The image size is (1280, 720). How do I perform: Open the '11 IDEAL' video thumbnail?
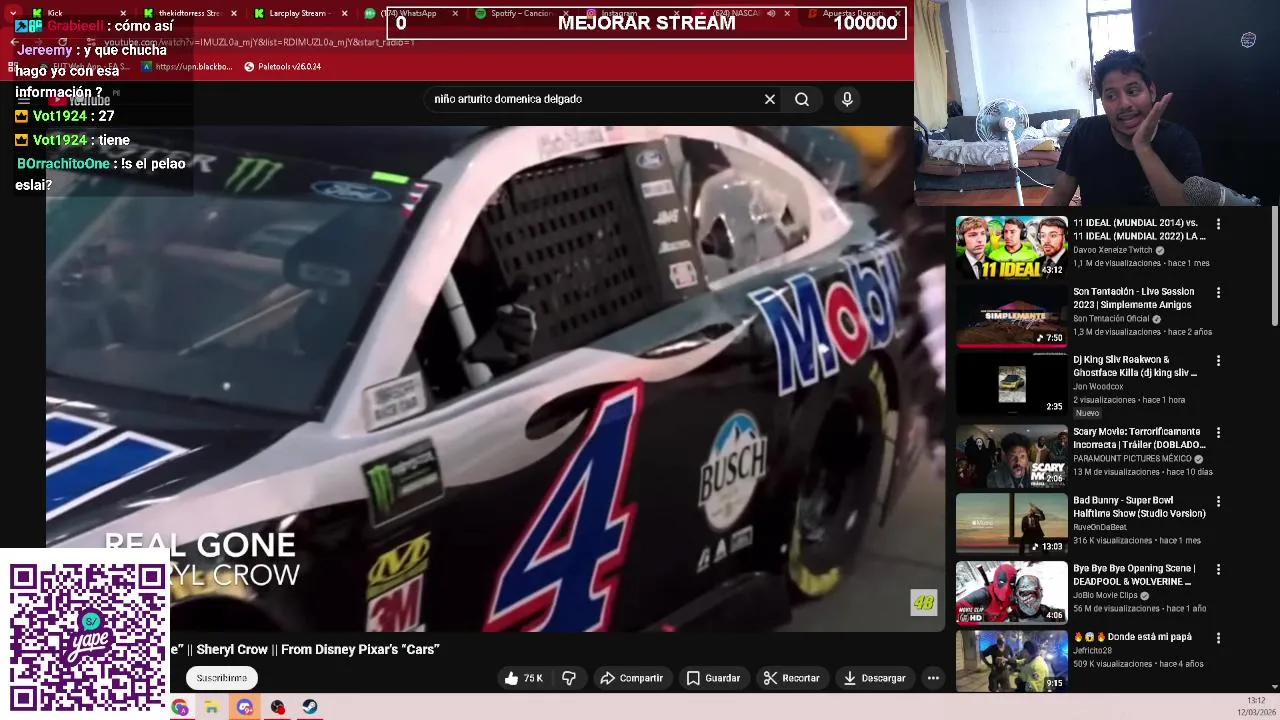pyautogui.click(x=1011, y=247)
